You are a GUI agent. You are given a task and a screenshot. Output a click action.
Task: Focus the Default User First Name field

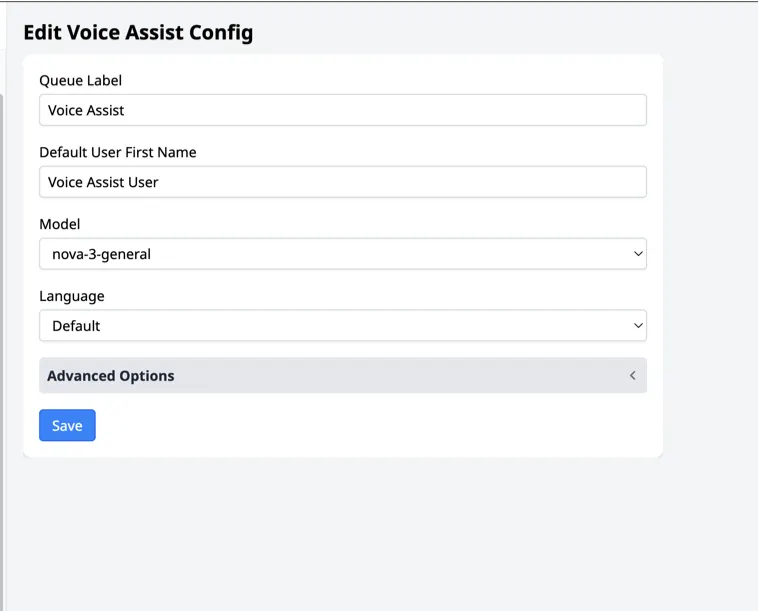coord(342,182)
